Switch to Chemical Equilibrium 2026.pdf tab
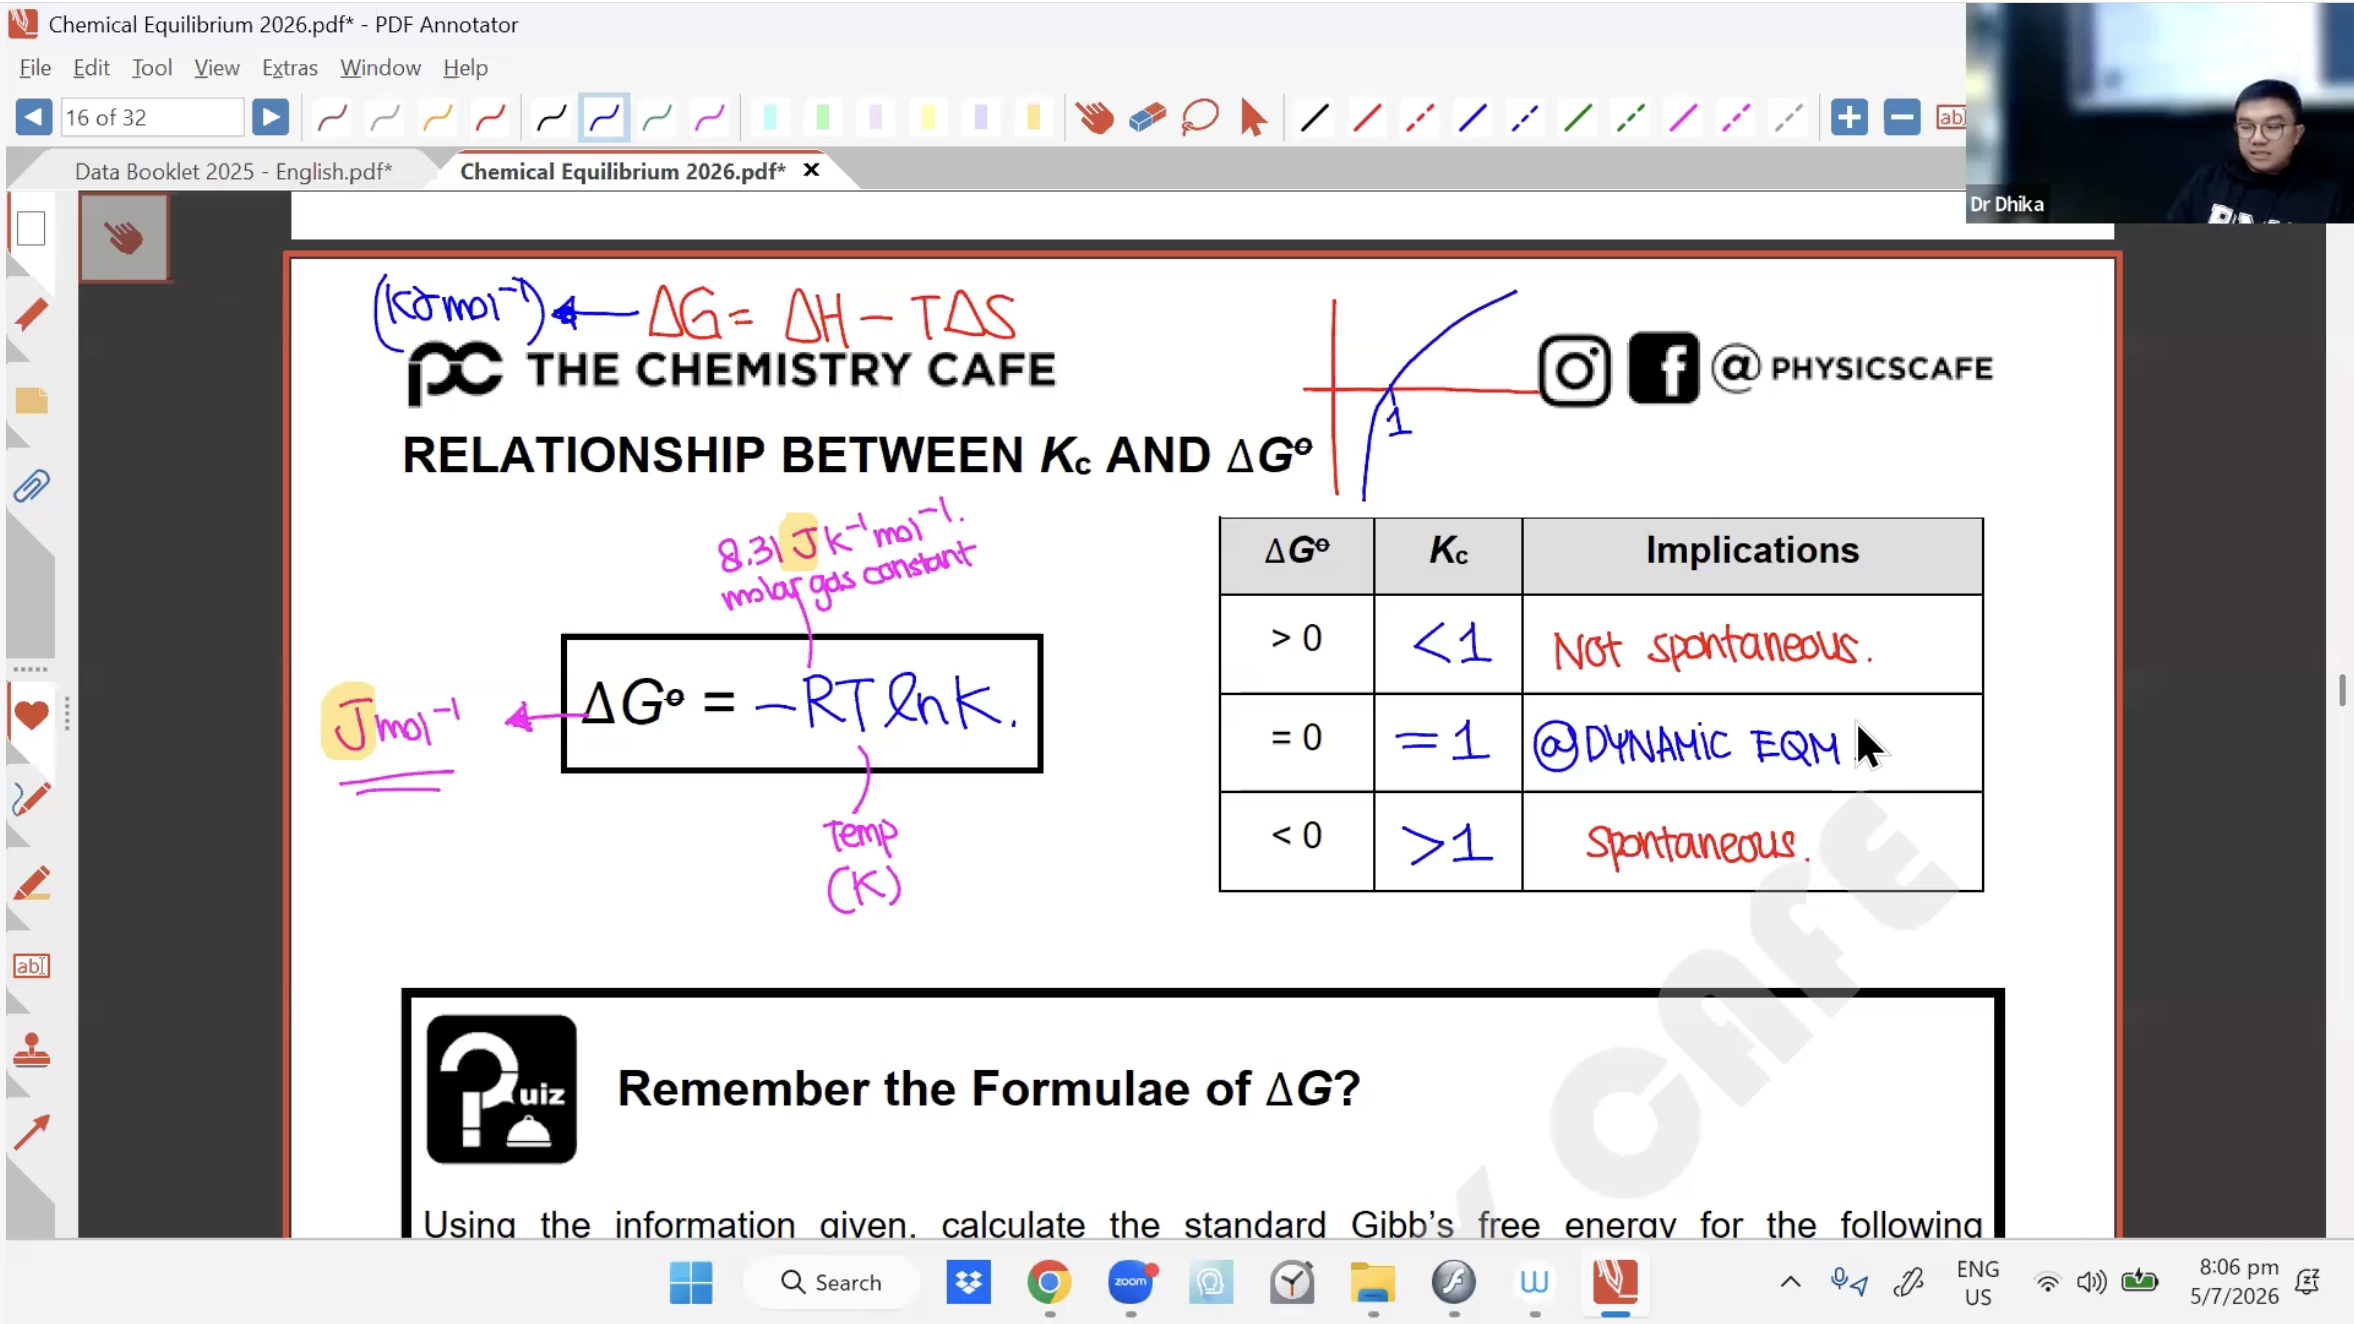The height and width of the screenshot is (1324, 2354). (x=622, y=171)
